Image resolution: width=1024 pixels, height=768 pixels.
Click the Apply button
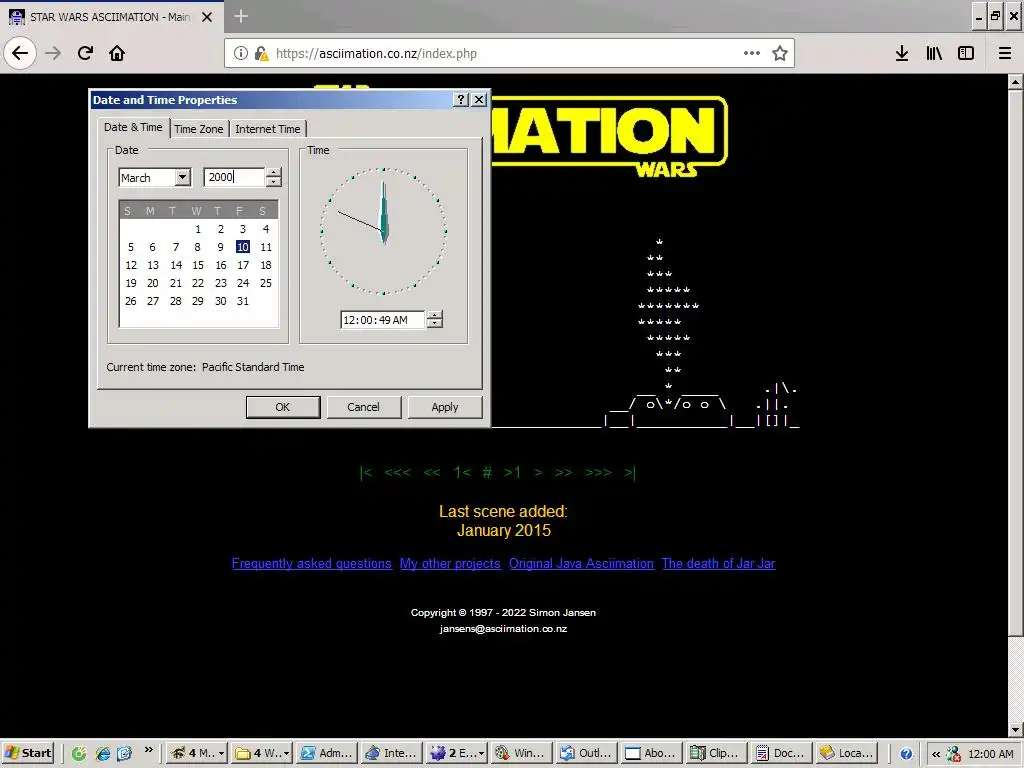click(x=445, y=407)
